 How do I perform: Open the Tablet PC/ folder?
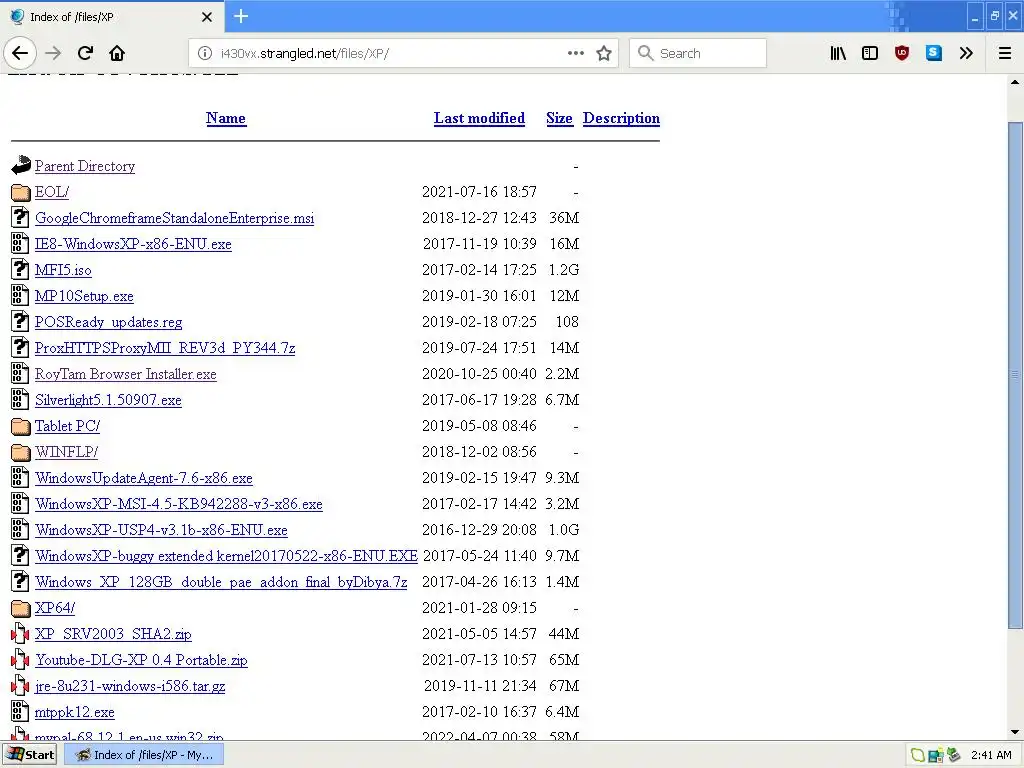(67, 426)
